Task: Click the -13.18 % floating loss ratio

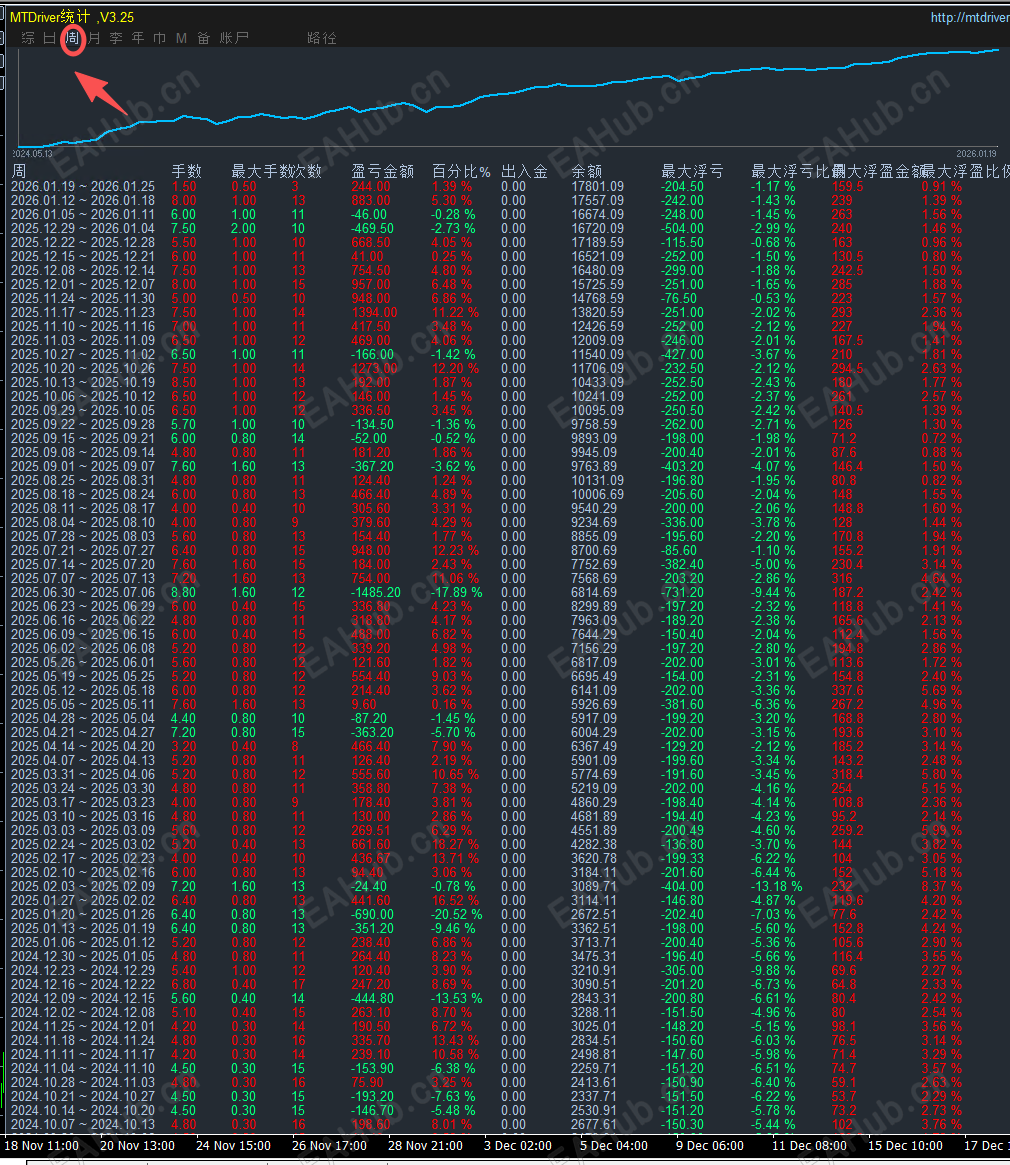Action: tap(776, 886)
